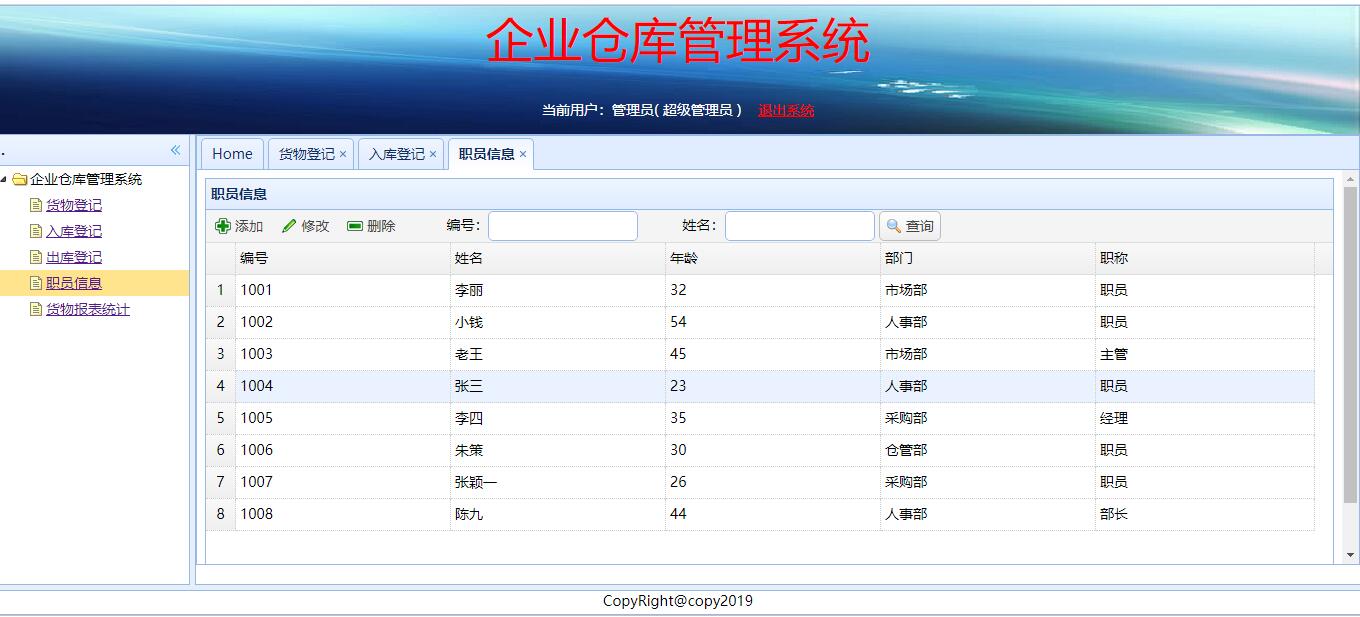
Task: Click the pencil 修改 edit icon
Action: [289, 226]
